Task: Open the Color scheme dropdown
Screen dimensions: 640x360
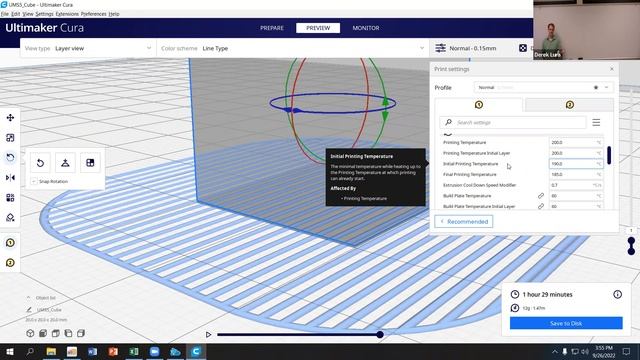Action: click(x=292, y=48)
